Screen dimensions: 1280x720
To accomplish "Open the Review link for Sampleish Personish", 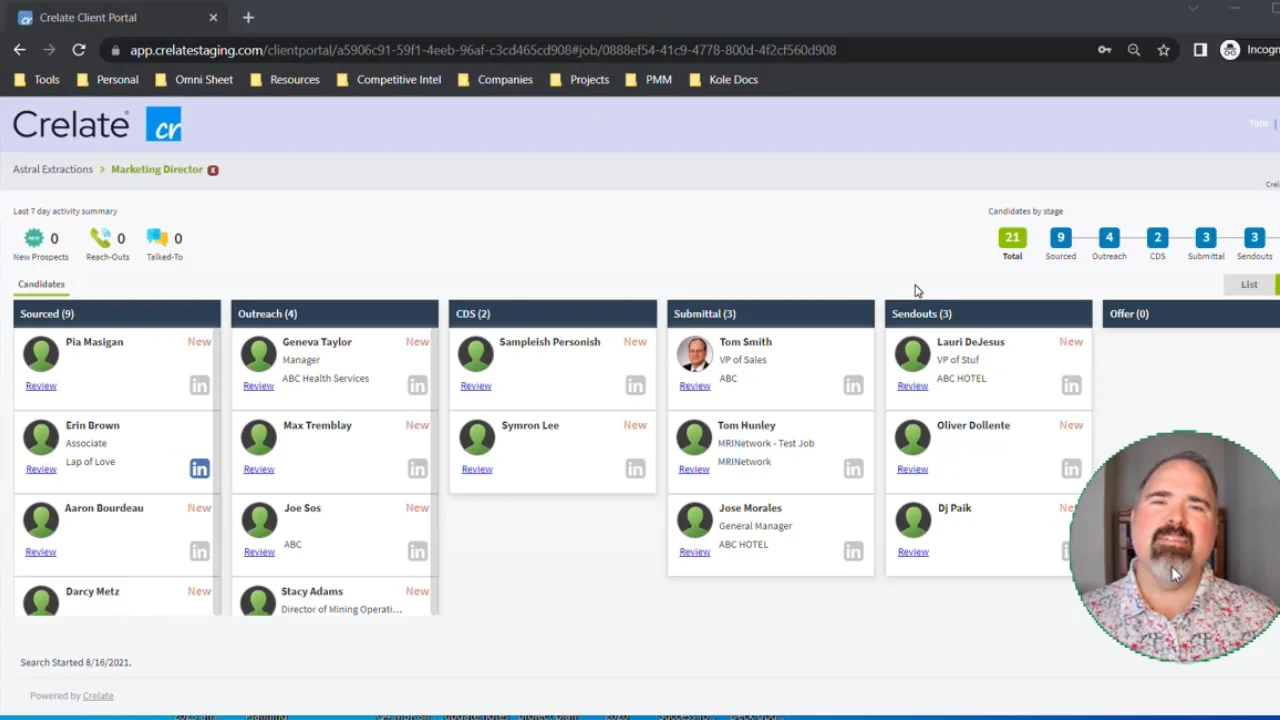I will [476, 386].
